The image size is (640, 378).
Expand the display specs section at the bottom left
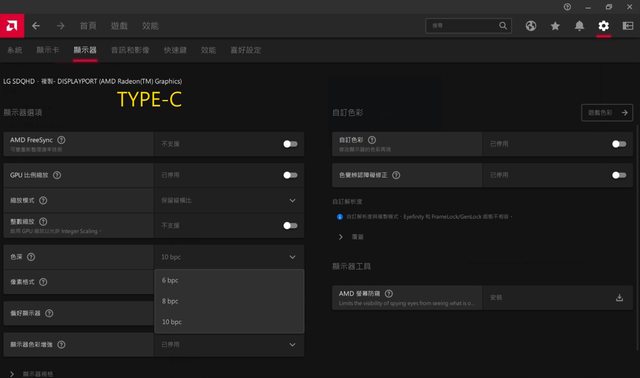coord(12,374)
